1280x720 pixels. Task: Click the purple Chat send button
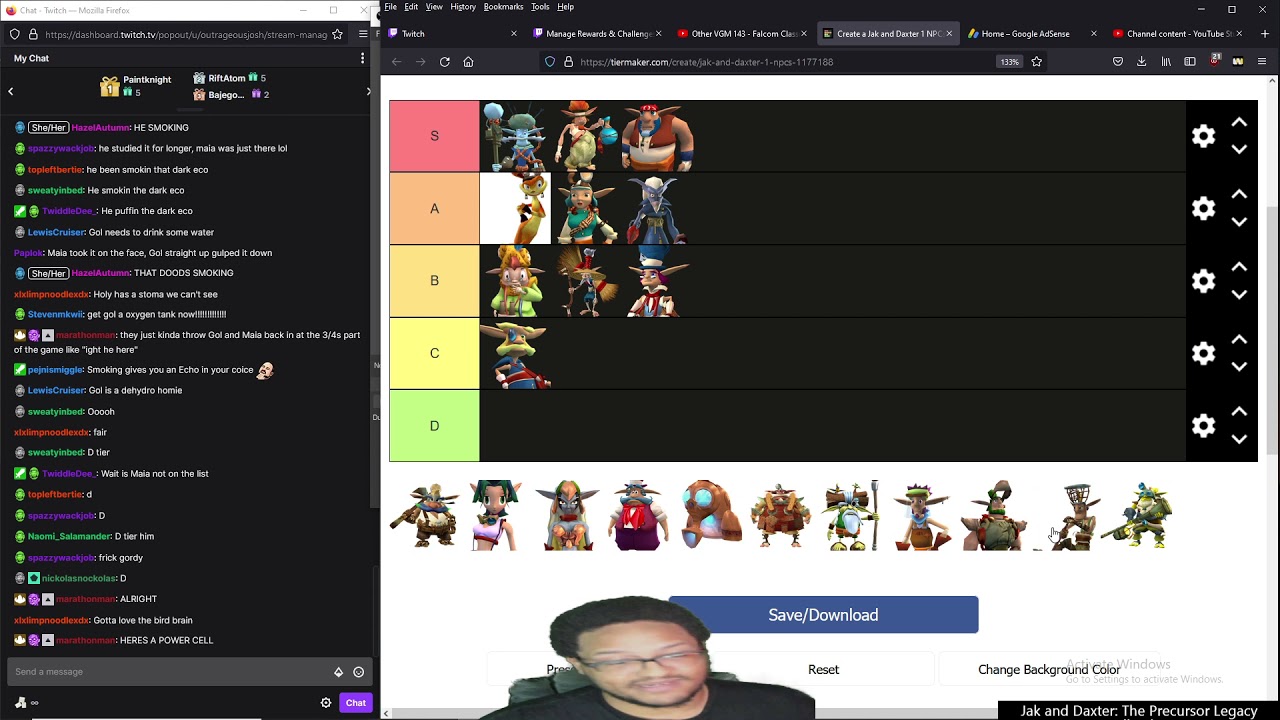tap(356, 703)
